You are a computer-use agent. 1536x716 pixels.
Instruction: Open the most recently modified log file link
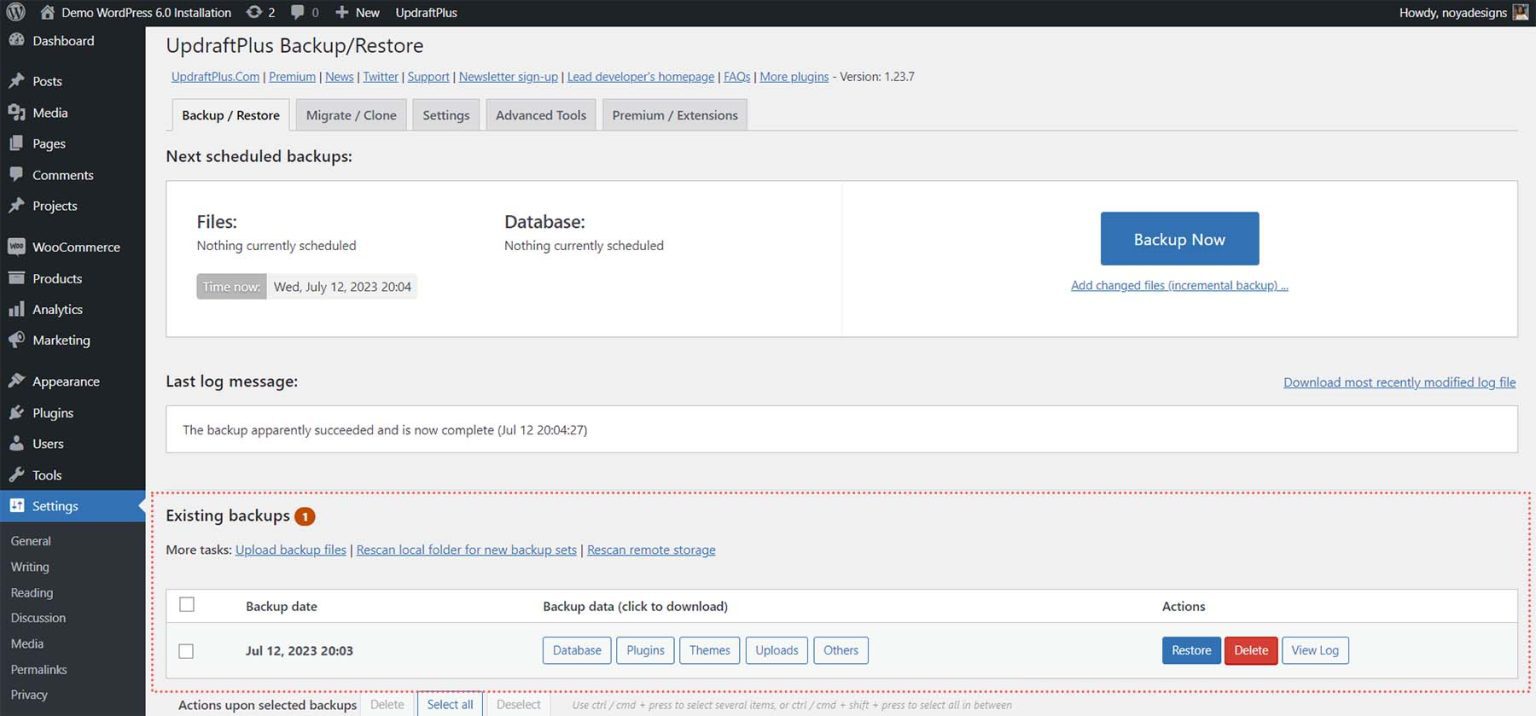(x=1399, y=381)
